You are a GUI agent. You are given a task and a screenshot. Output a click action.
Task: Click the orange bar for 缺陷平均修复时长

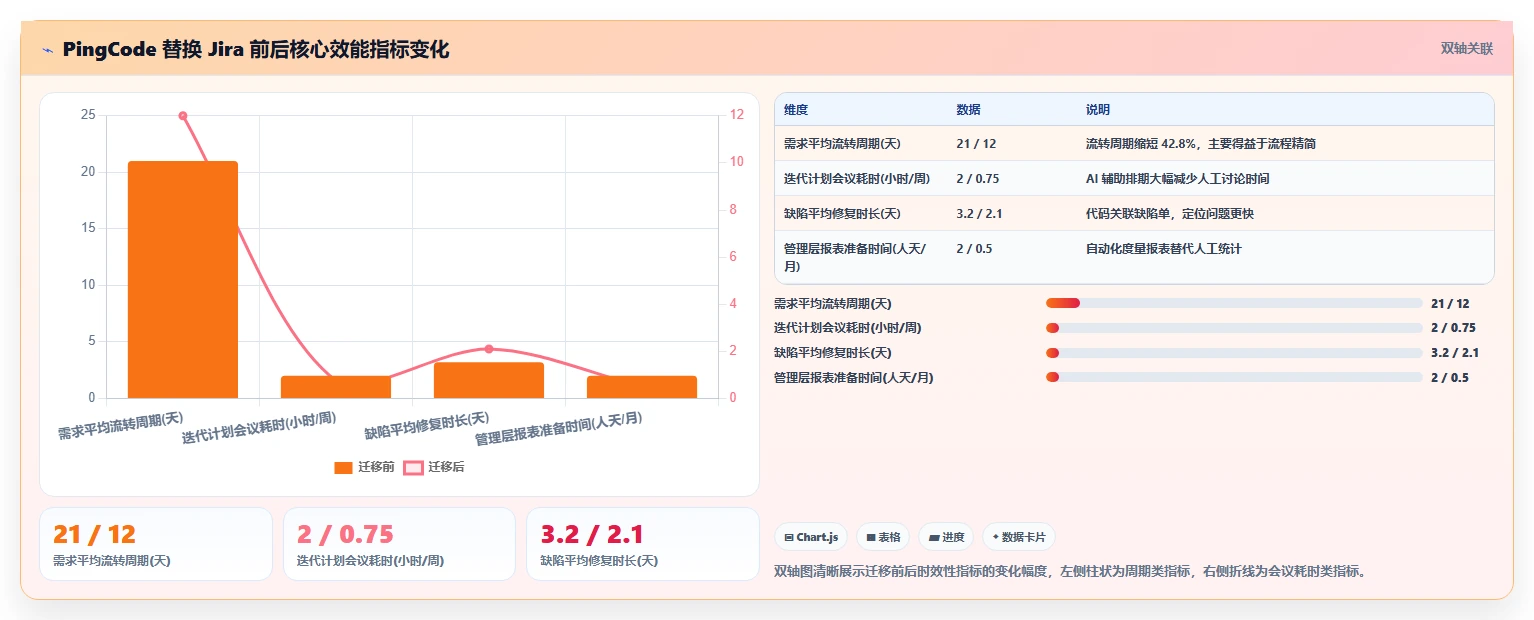489,380
